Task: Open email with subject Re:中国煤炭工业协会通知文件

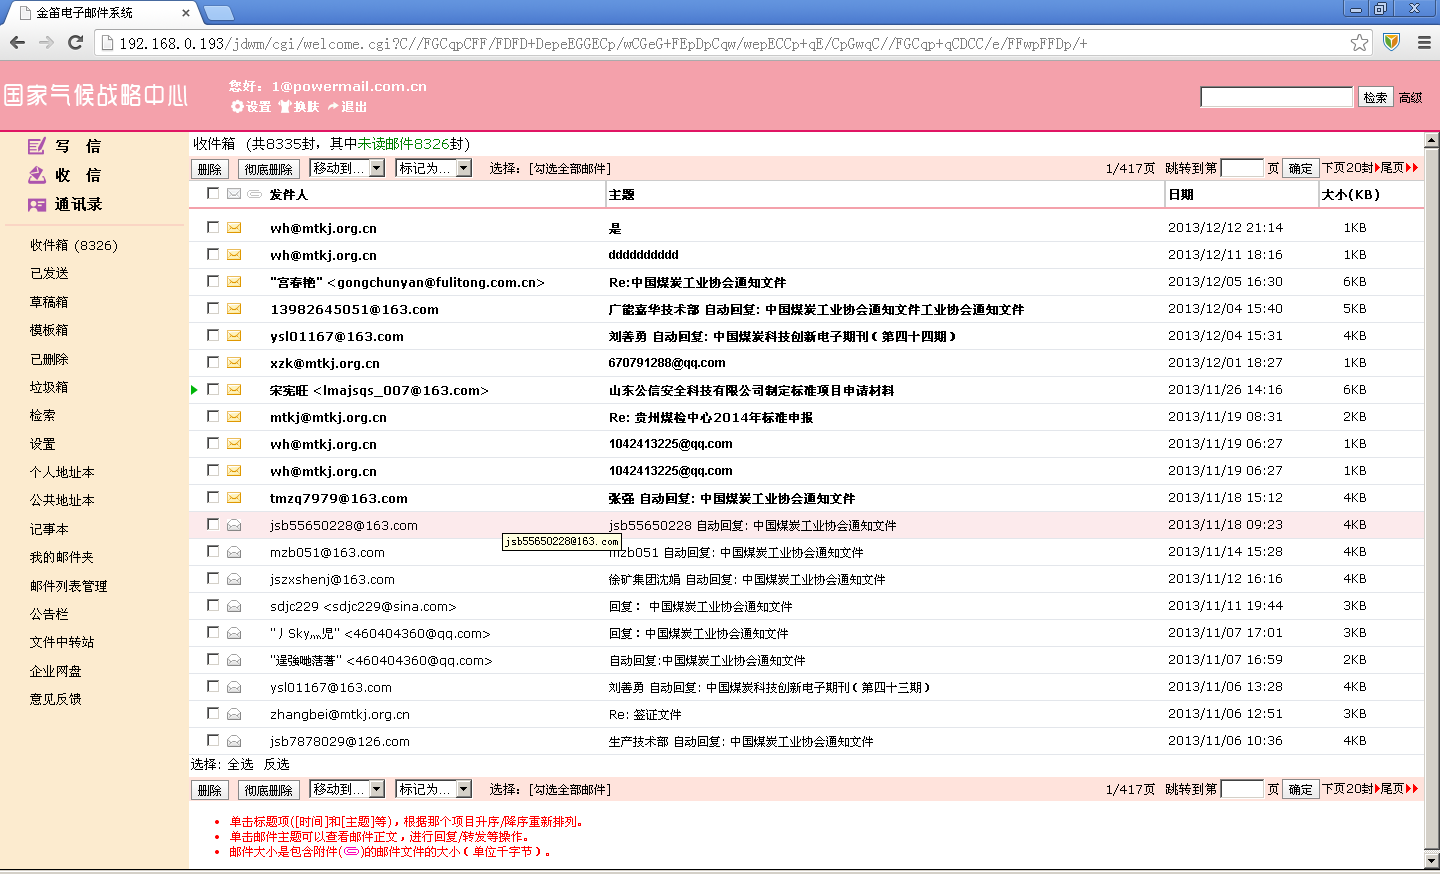Action: 697,283
